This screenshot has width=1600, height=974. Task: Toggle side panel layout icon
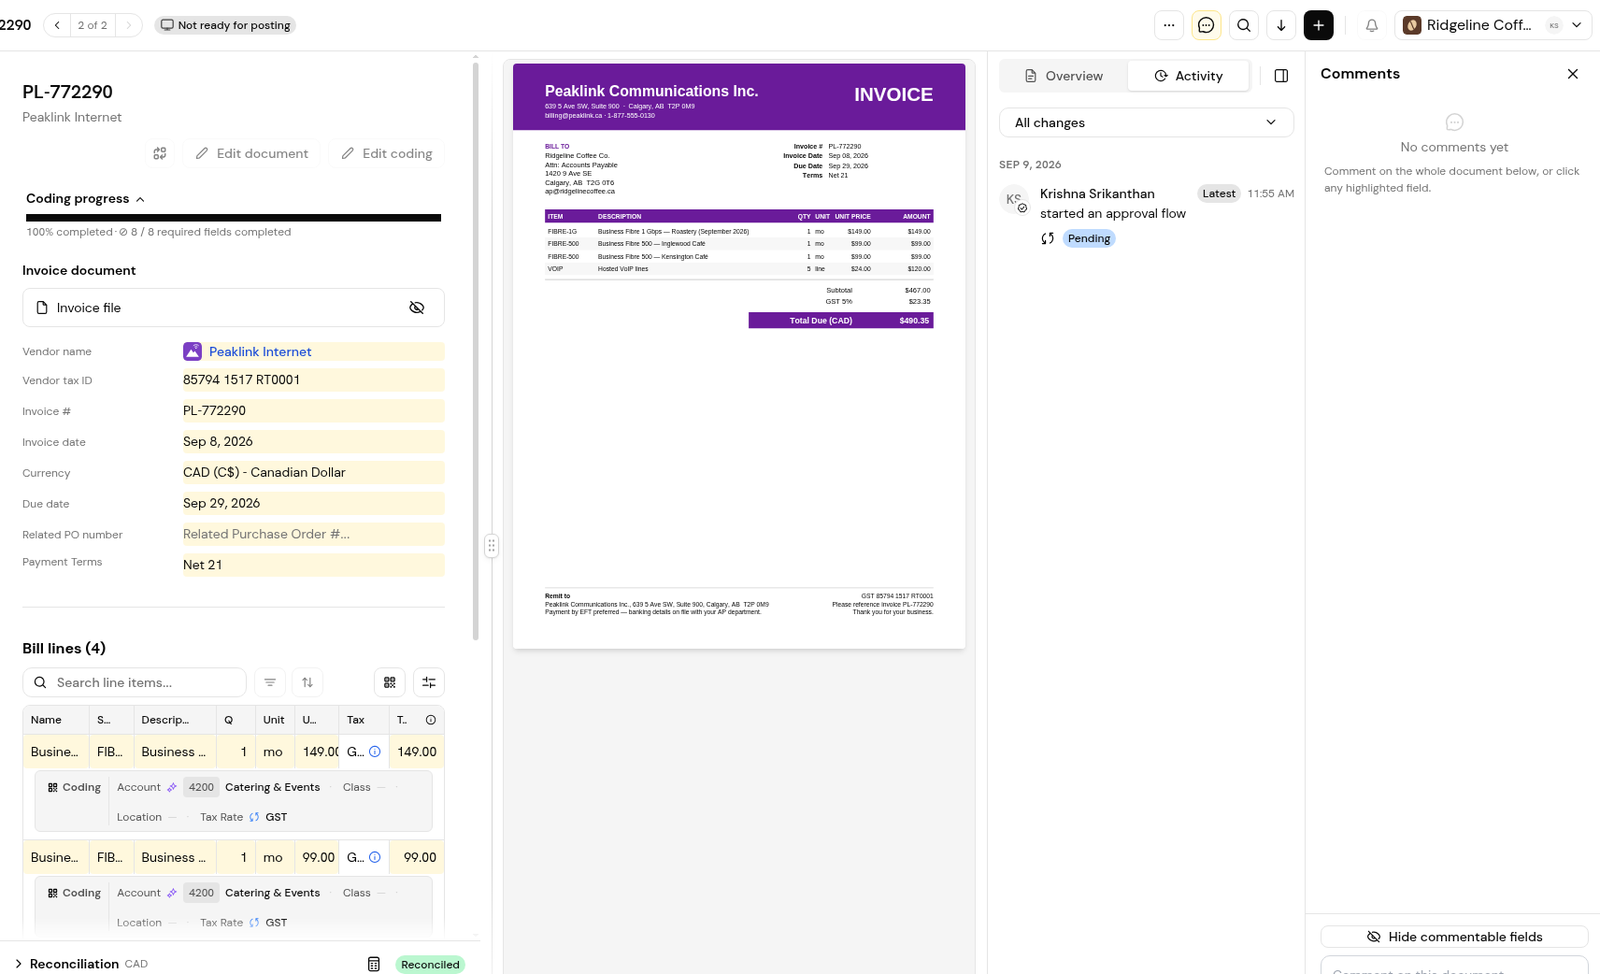(x=1281, y=76)
